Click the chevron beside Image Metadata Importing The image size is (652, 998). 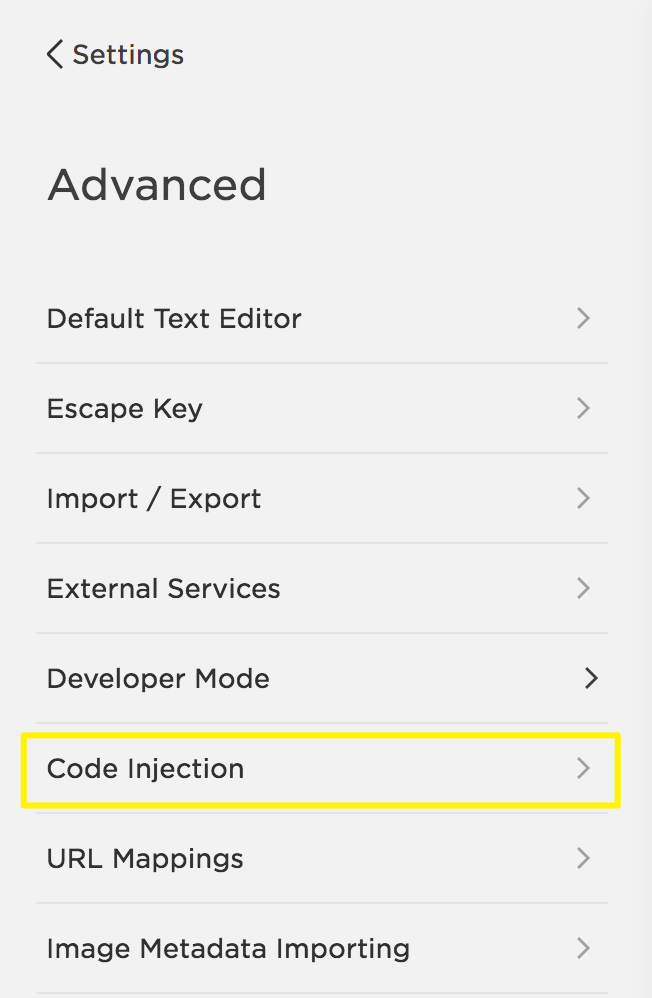coord(584,949)
